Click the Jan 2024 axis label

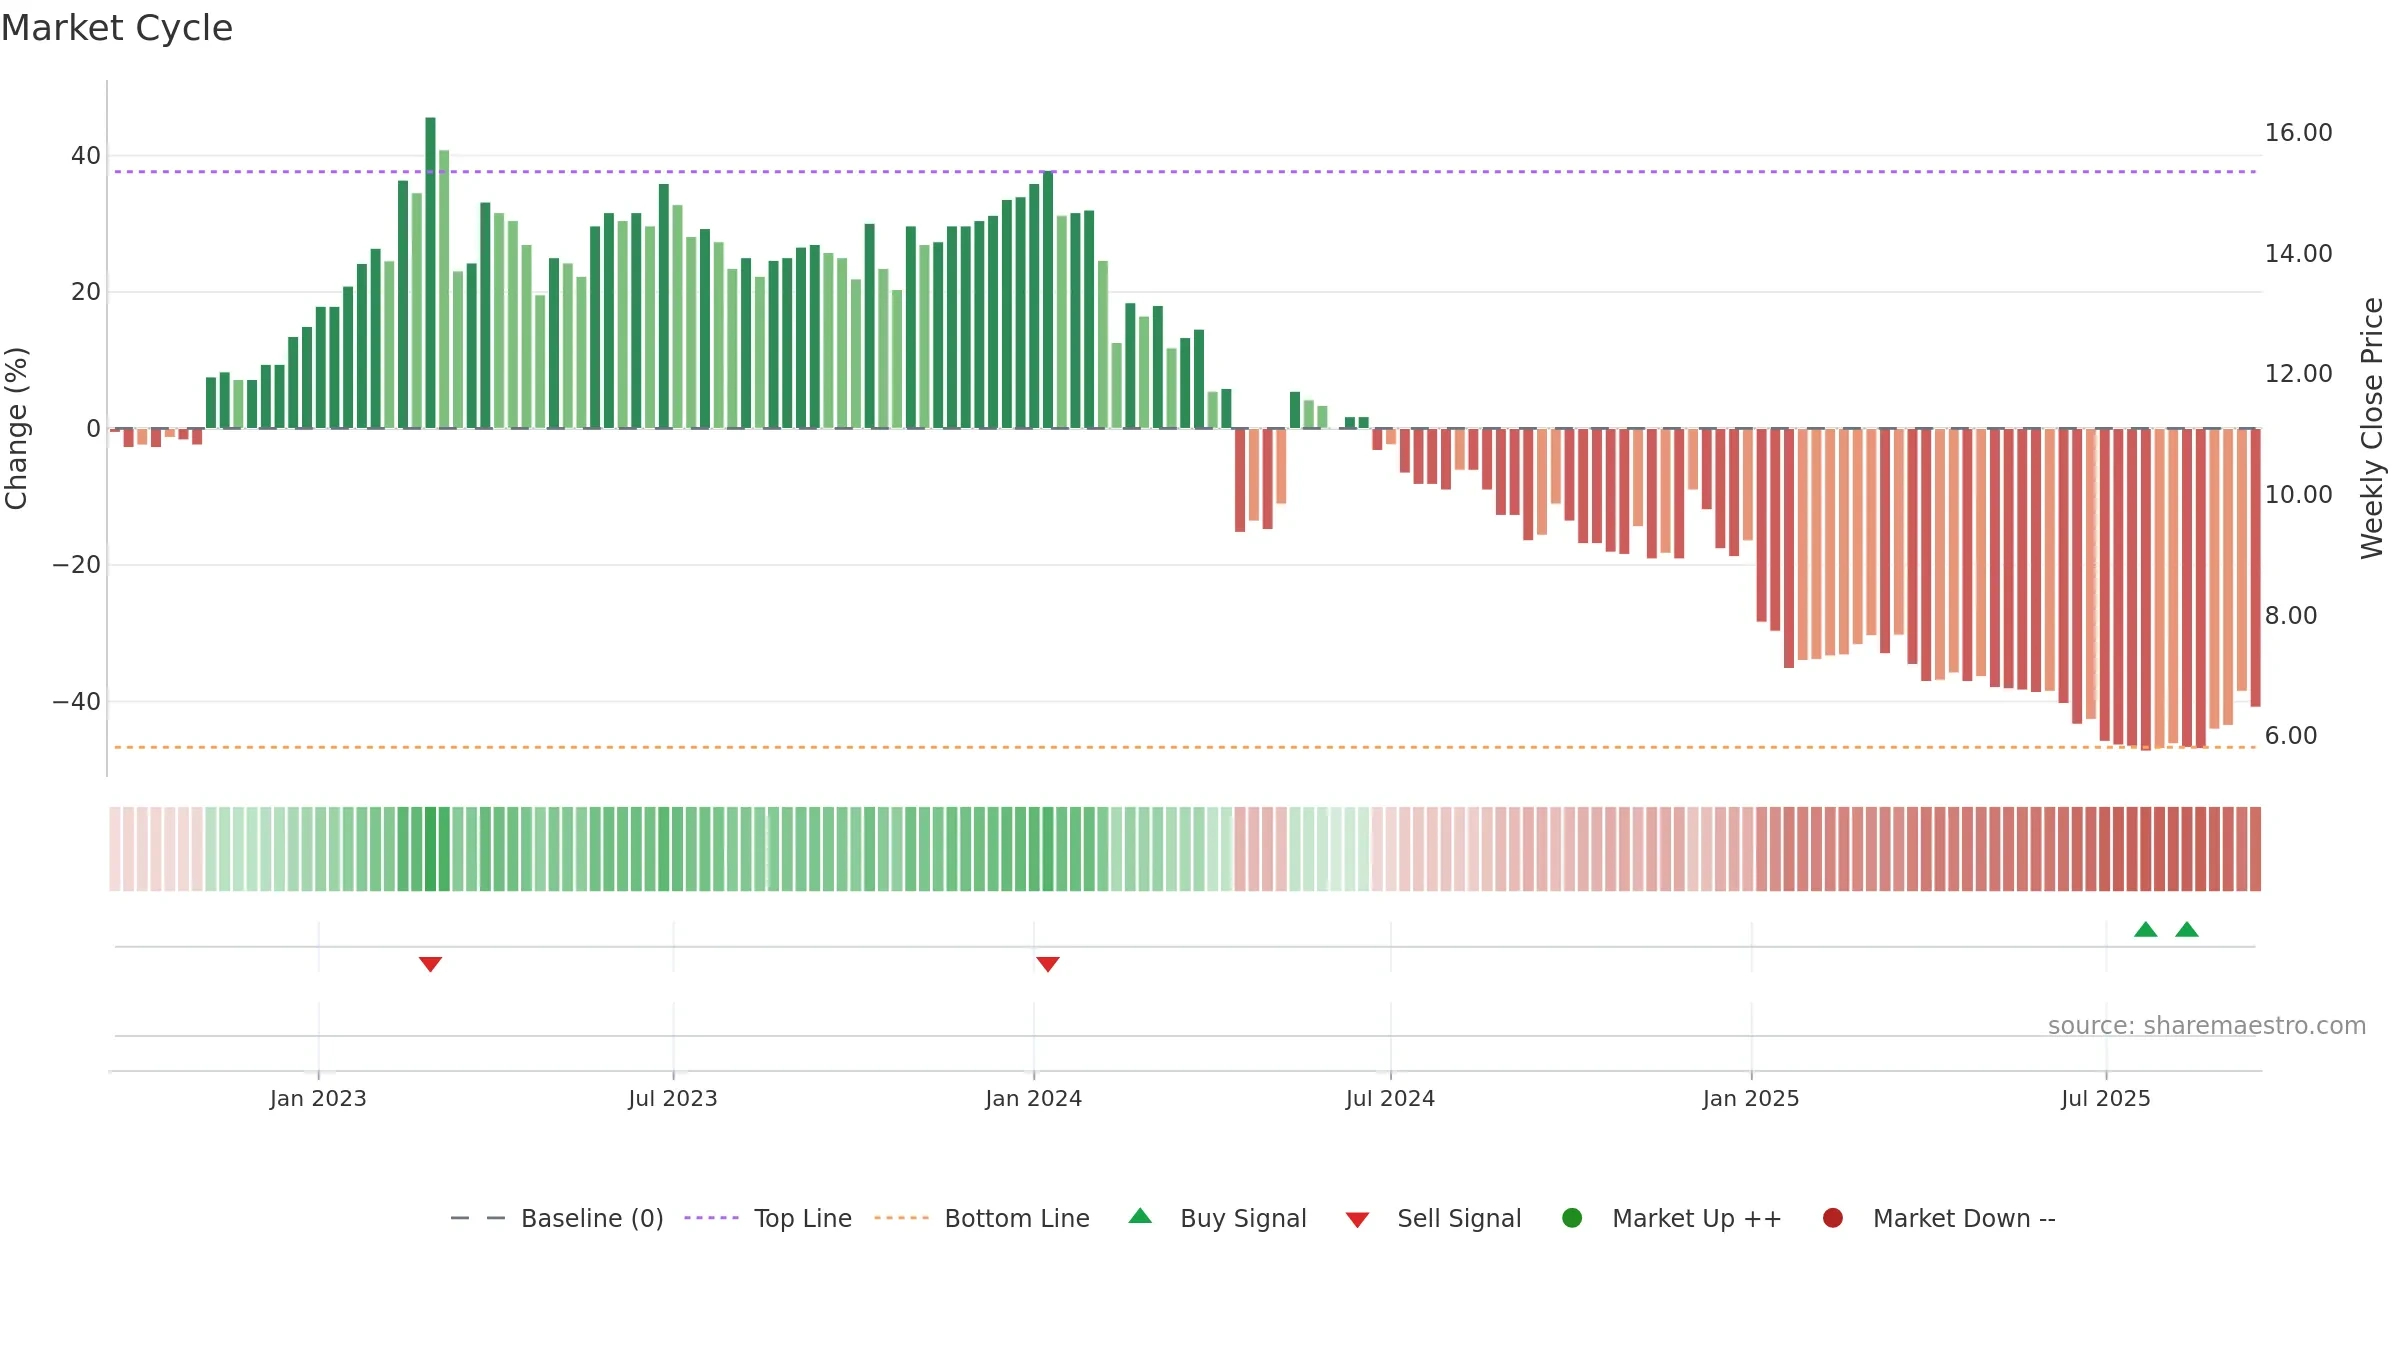[1033, 1098]
